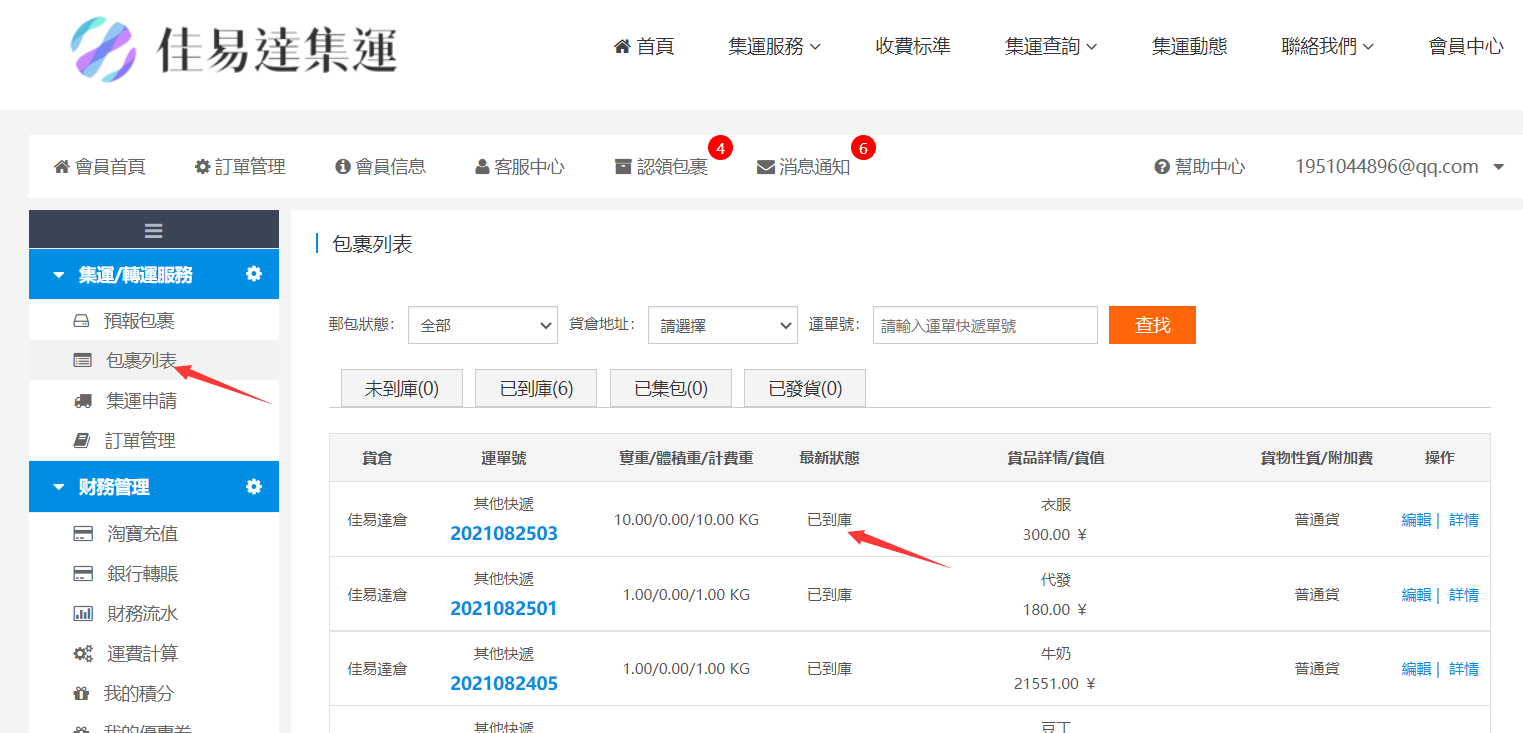Click the 180.00 ¥ value for 代發
Viewport: 1523px width, 733px height.
click(x=1055, y=609)
